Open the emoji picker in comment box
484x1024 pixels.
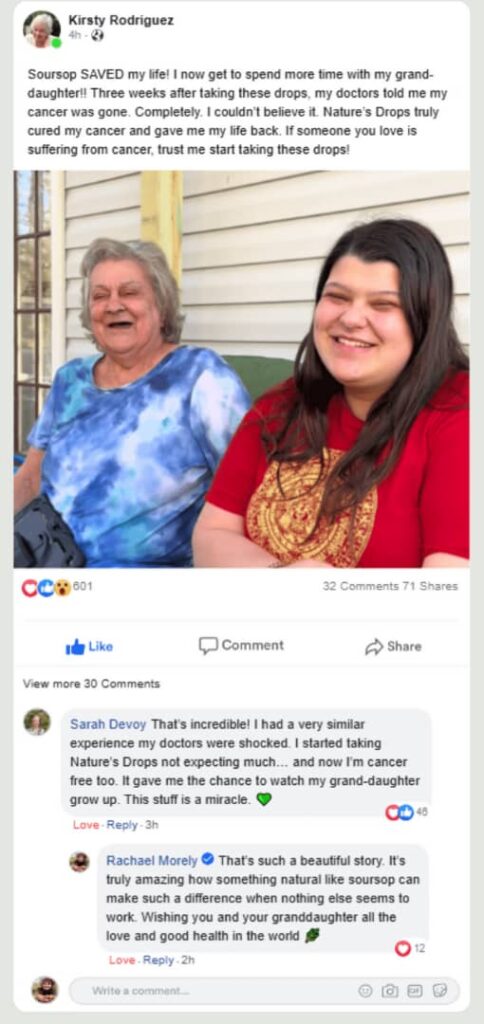(365, 991)
